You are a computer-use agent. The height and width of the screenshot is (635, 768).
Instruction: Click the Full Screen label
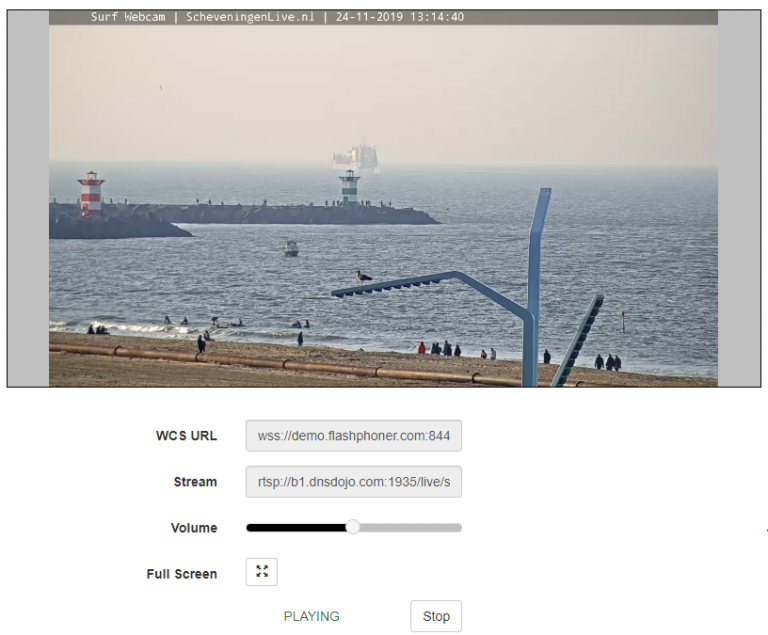tap(181, 574)
